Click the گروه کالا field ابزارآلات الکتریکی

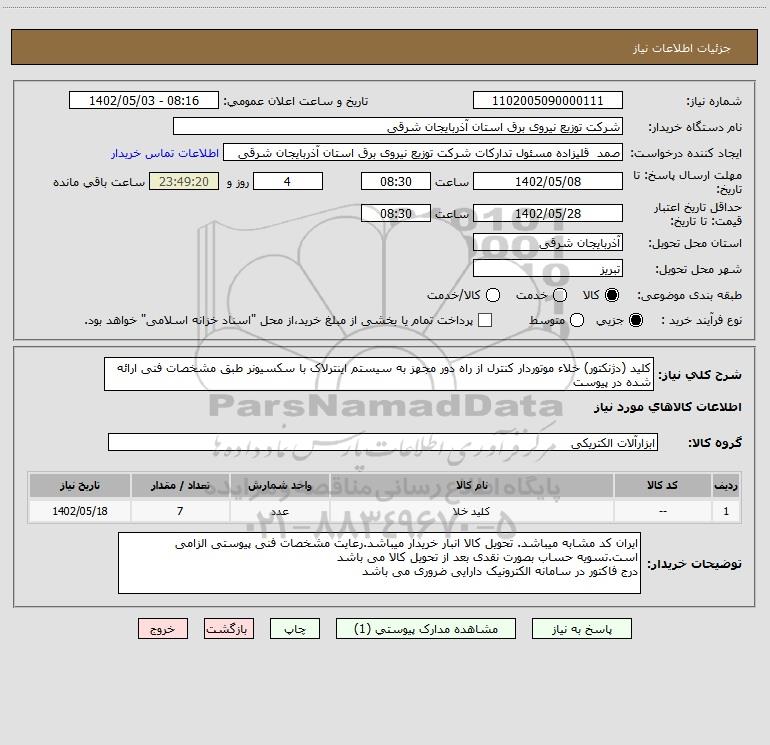(383, 442)
